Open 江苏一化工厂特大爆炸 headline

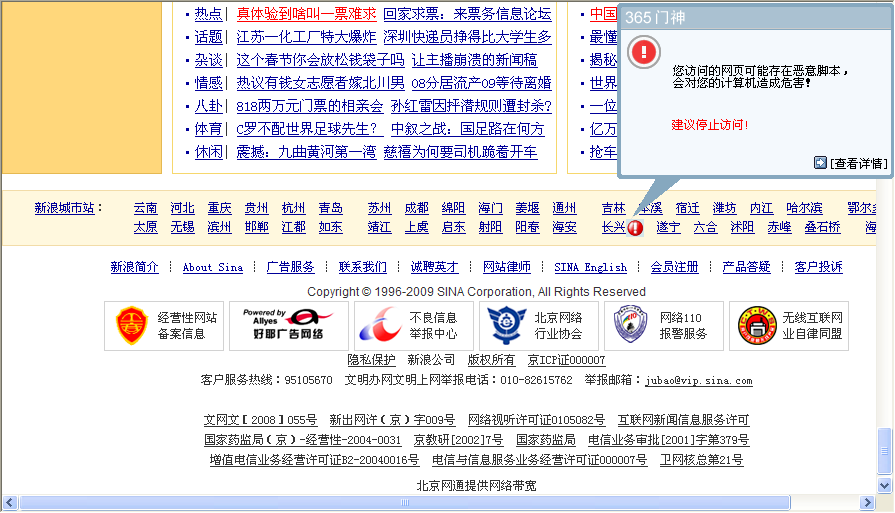coord(307,37)
